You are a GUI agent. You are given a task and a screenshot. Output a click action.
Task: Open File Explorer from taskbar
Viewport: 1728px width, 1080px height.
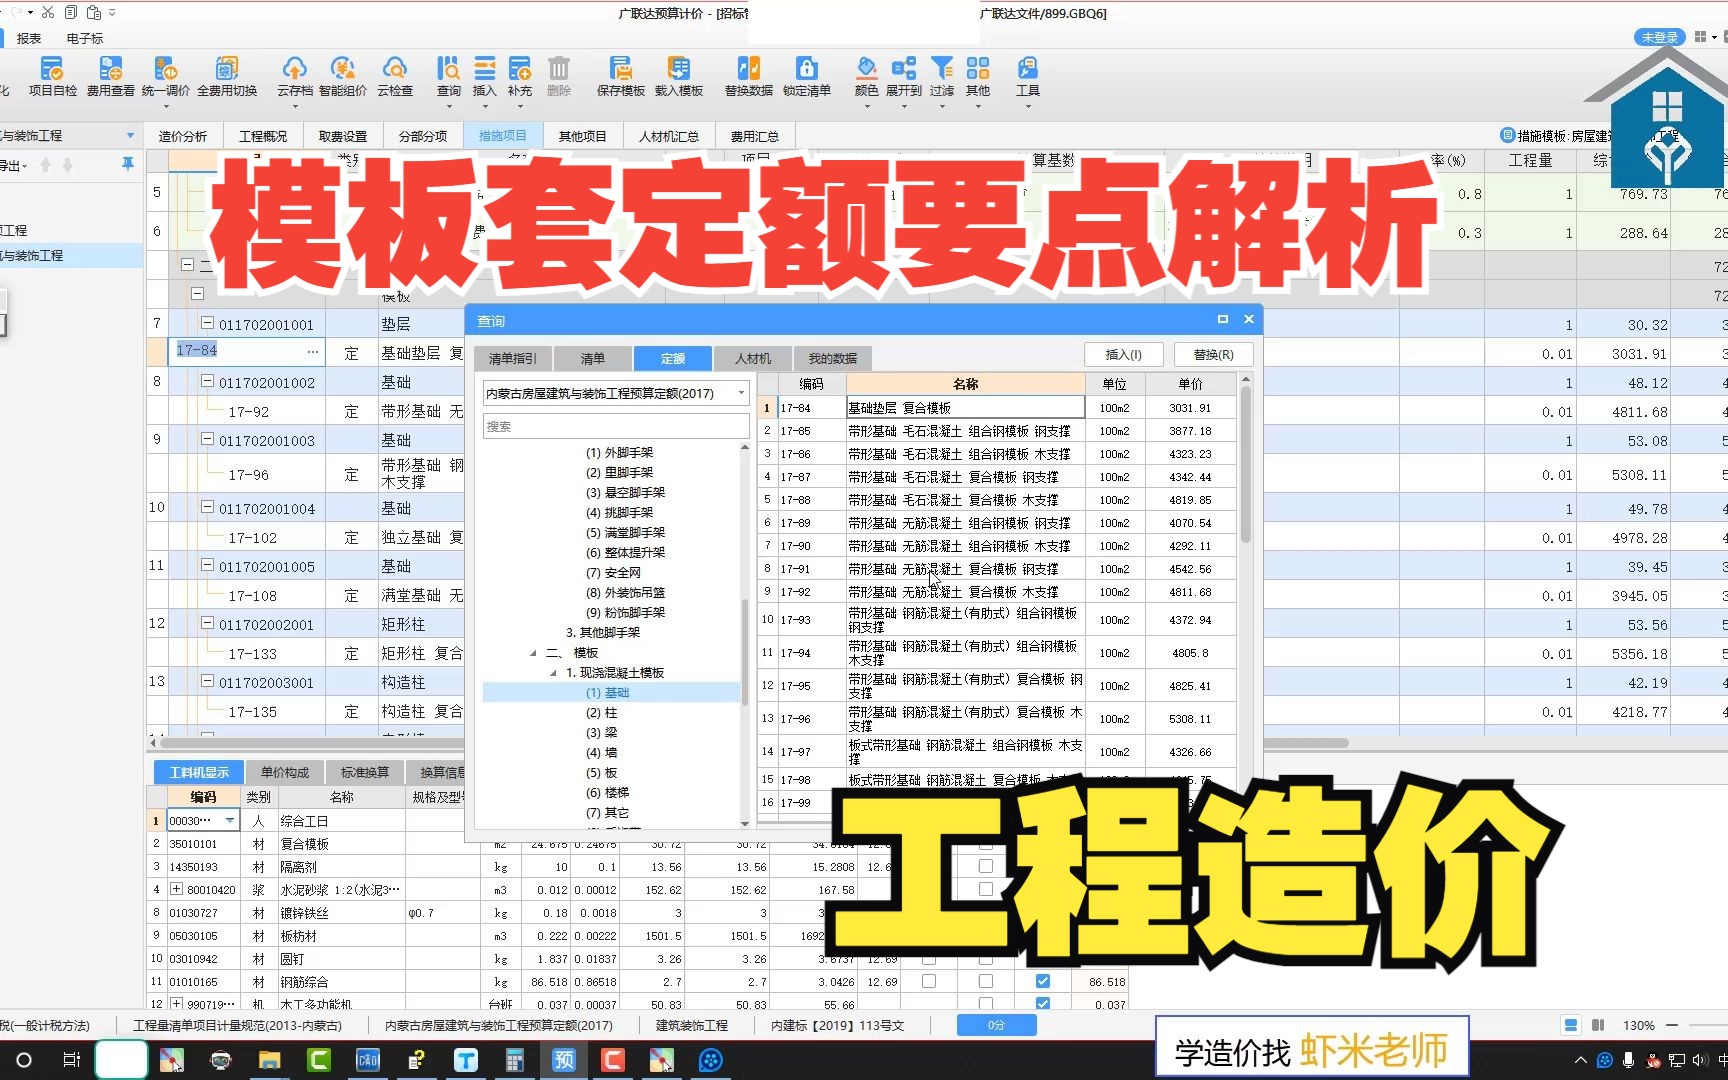[270, 1060]
